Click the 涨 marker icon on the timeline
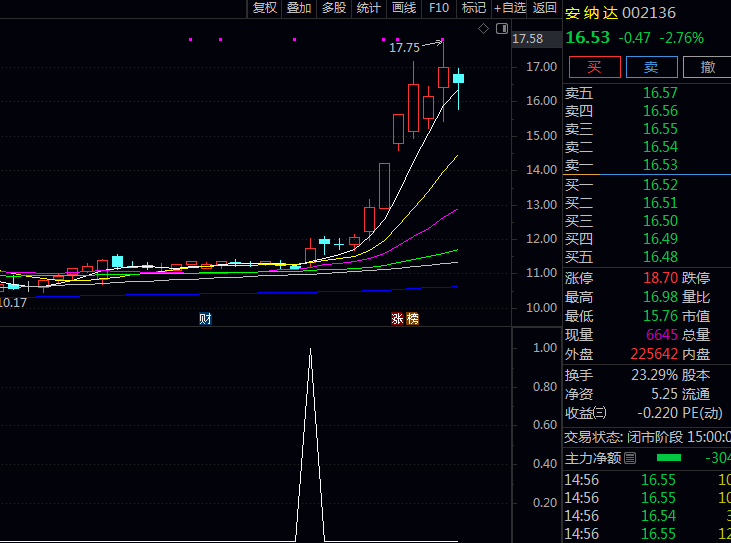 [x=397, y=319]
